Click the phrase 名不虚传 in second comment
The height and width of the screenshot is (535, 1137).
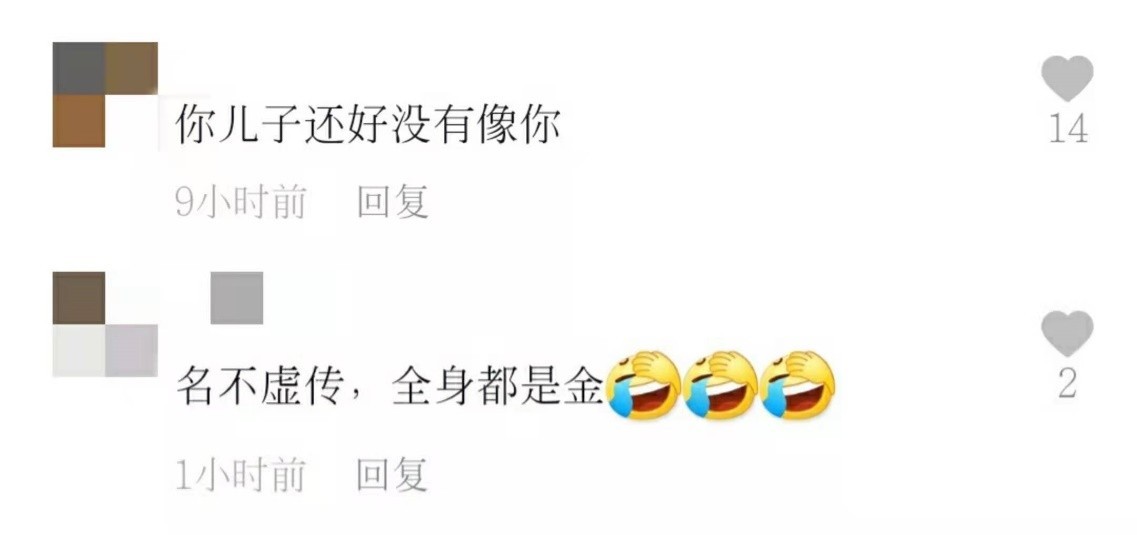pyautogui.click(x=260, y=388)
